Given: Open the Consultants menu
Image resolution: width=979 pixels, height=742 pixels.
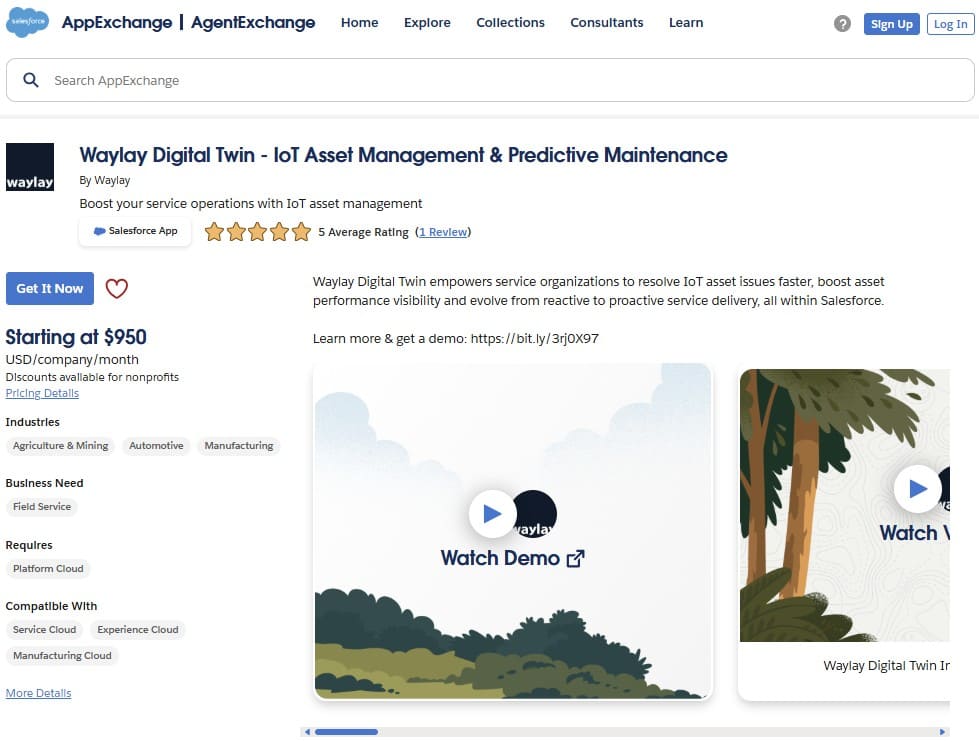Looking at the screenshot, I should (x=606, y=22).
